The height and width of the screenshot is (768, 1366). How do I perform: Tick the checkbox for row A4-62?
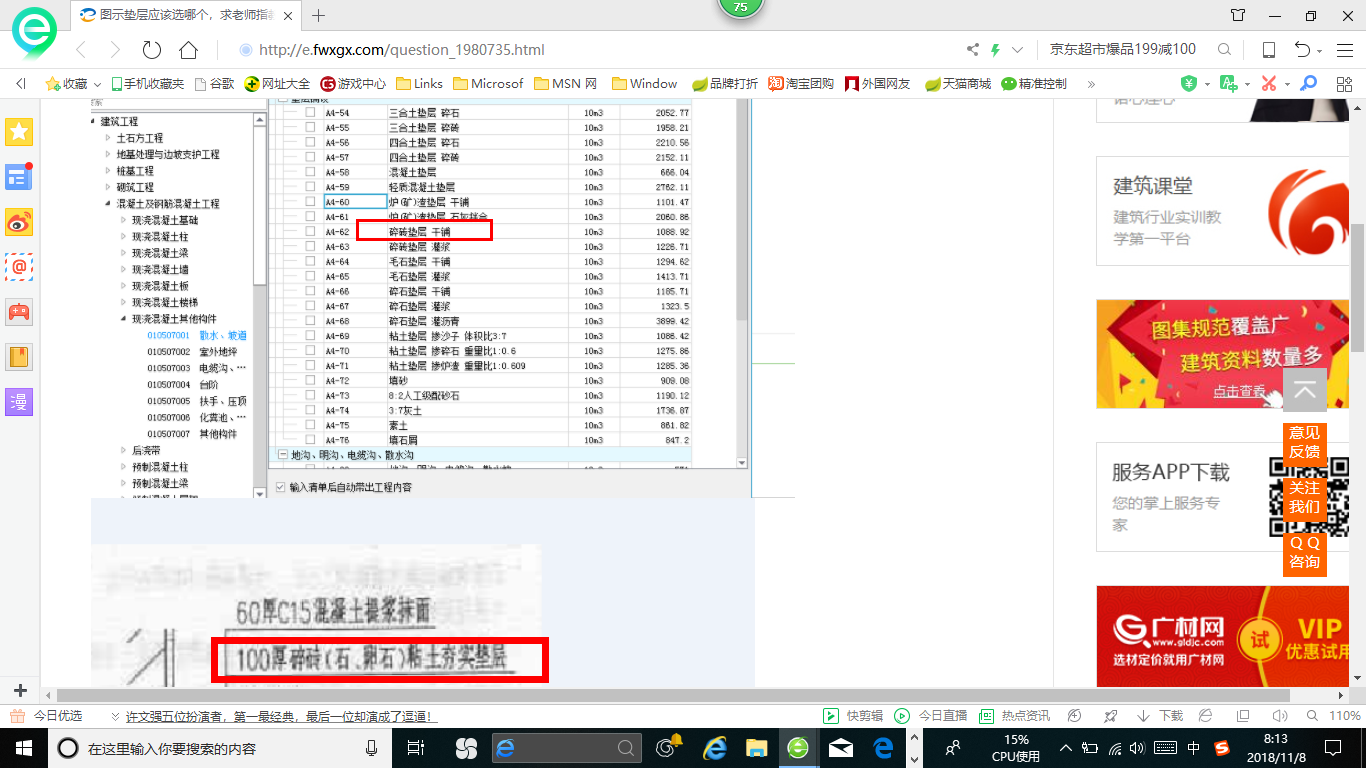point(310,231)
